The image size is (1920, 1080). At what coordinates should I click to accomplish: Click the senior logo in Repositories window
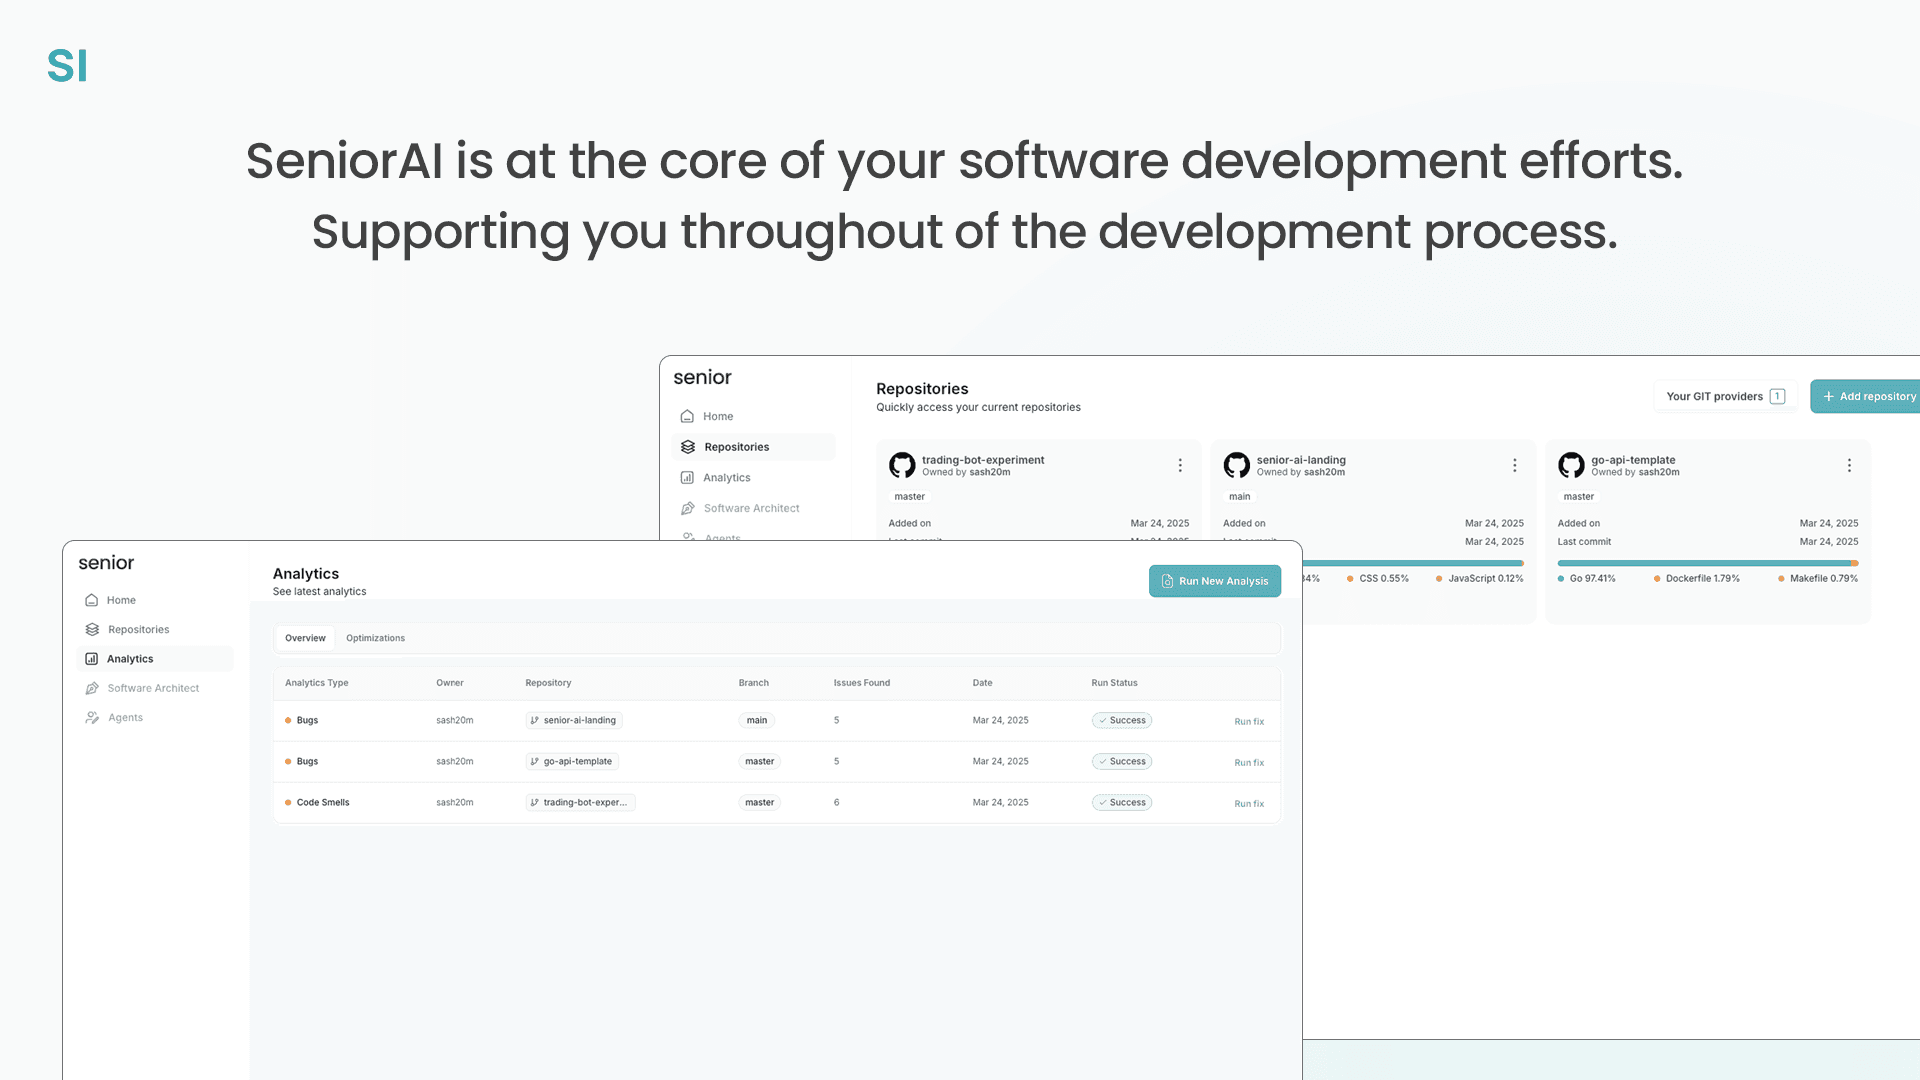702,377
